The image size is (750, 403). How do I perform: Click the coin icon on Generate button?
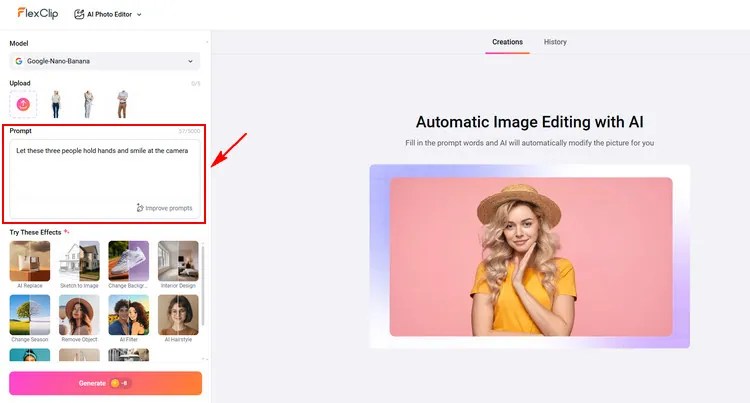[x=115, y=383]
